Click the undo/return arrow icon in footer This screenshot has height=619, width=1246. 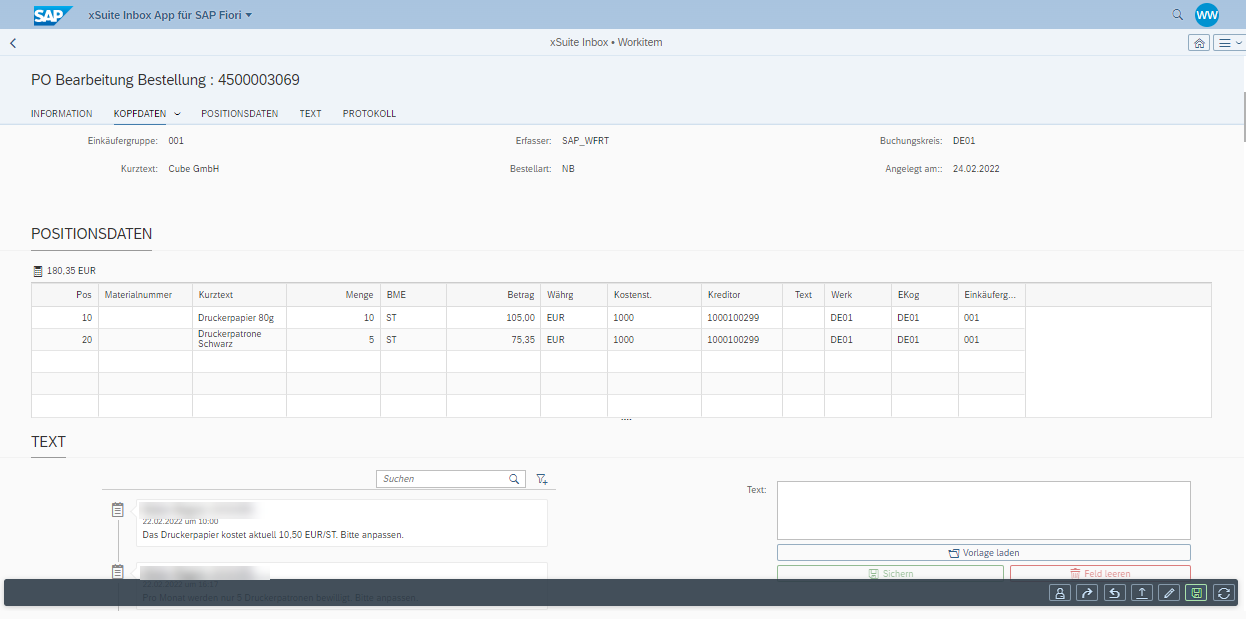1114,593
